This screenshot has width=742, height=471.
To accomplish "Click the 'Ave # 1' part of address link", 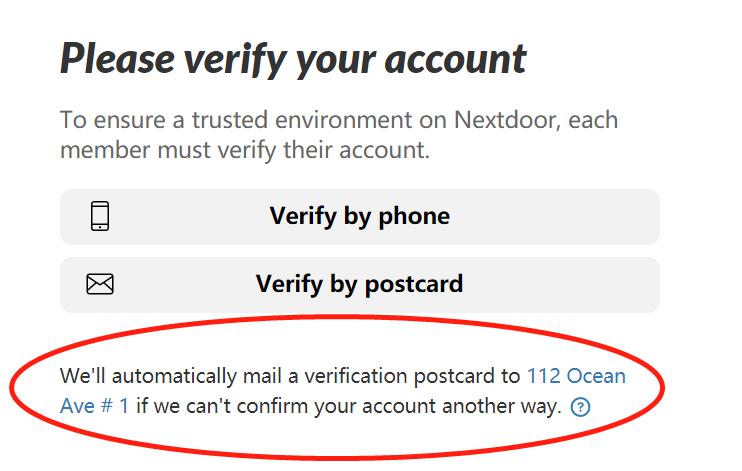I will tap(94, 407).
